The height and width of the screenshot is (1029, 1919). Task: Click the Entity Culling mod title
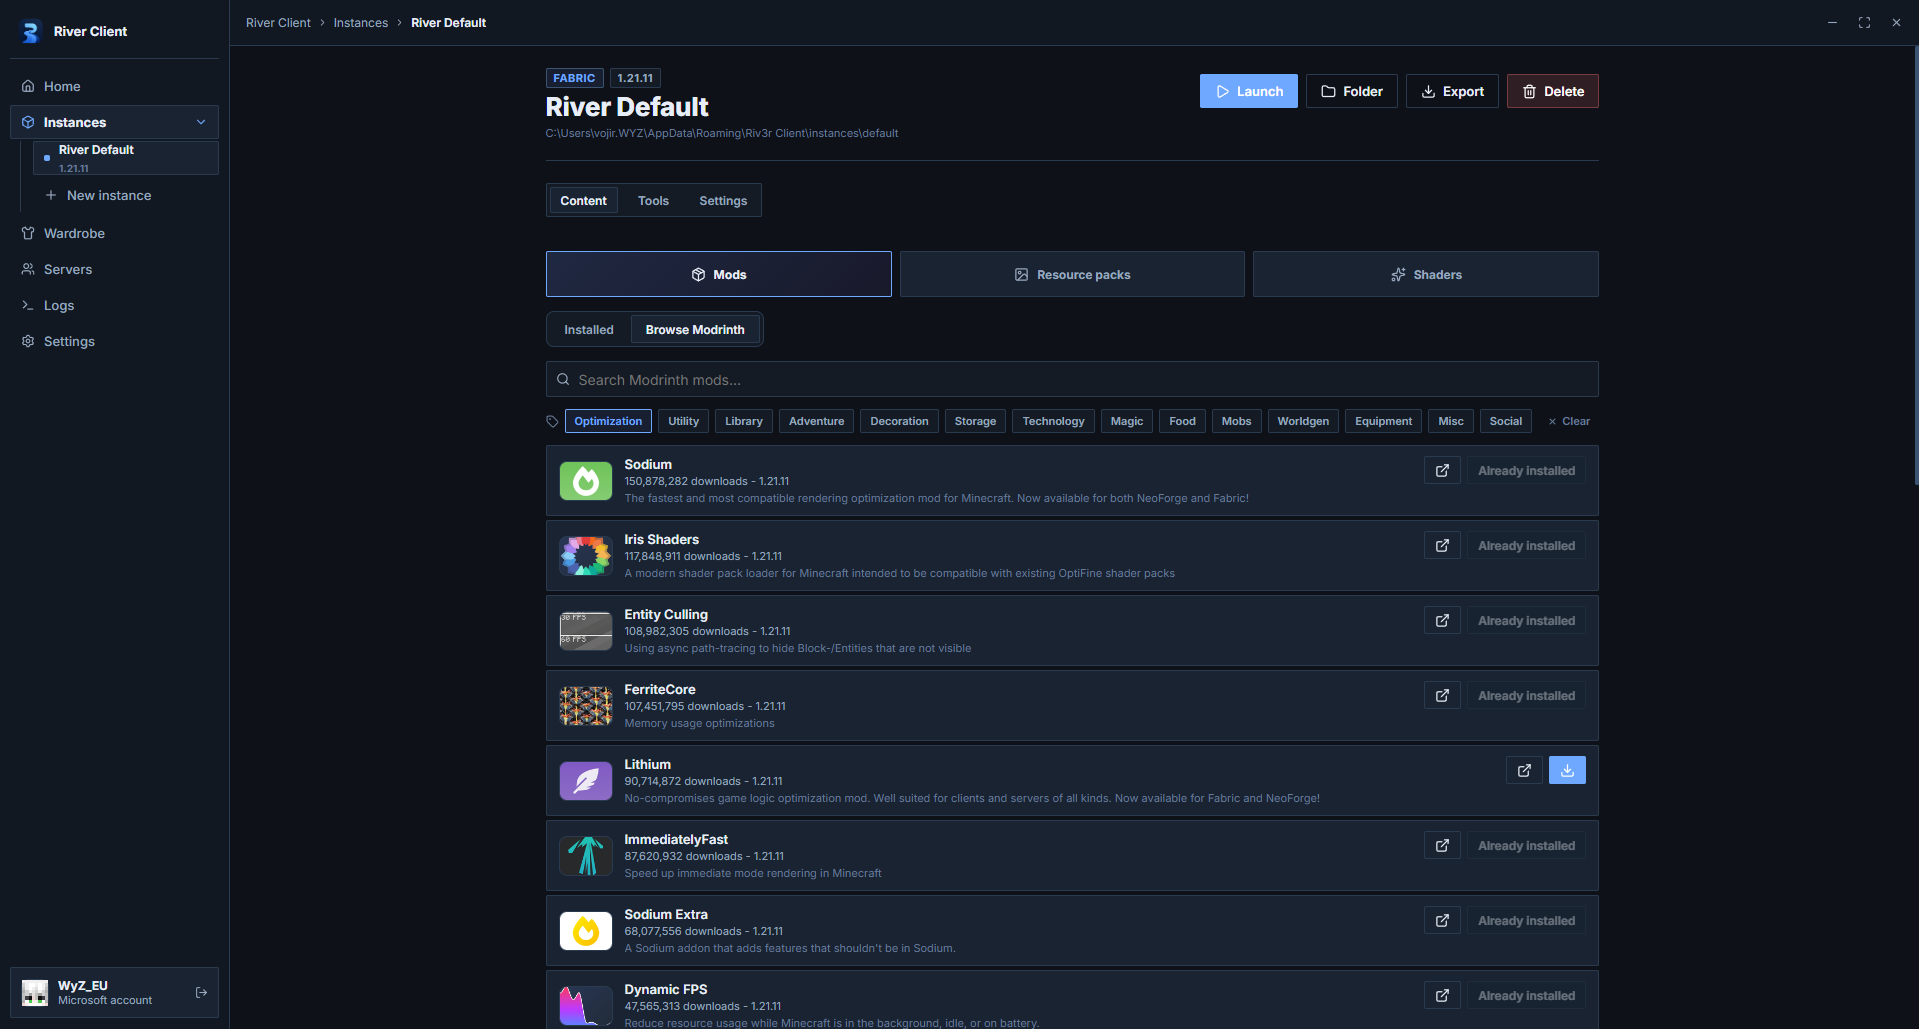point(665,614)
